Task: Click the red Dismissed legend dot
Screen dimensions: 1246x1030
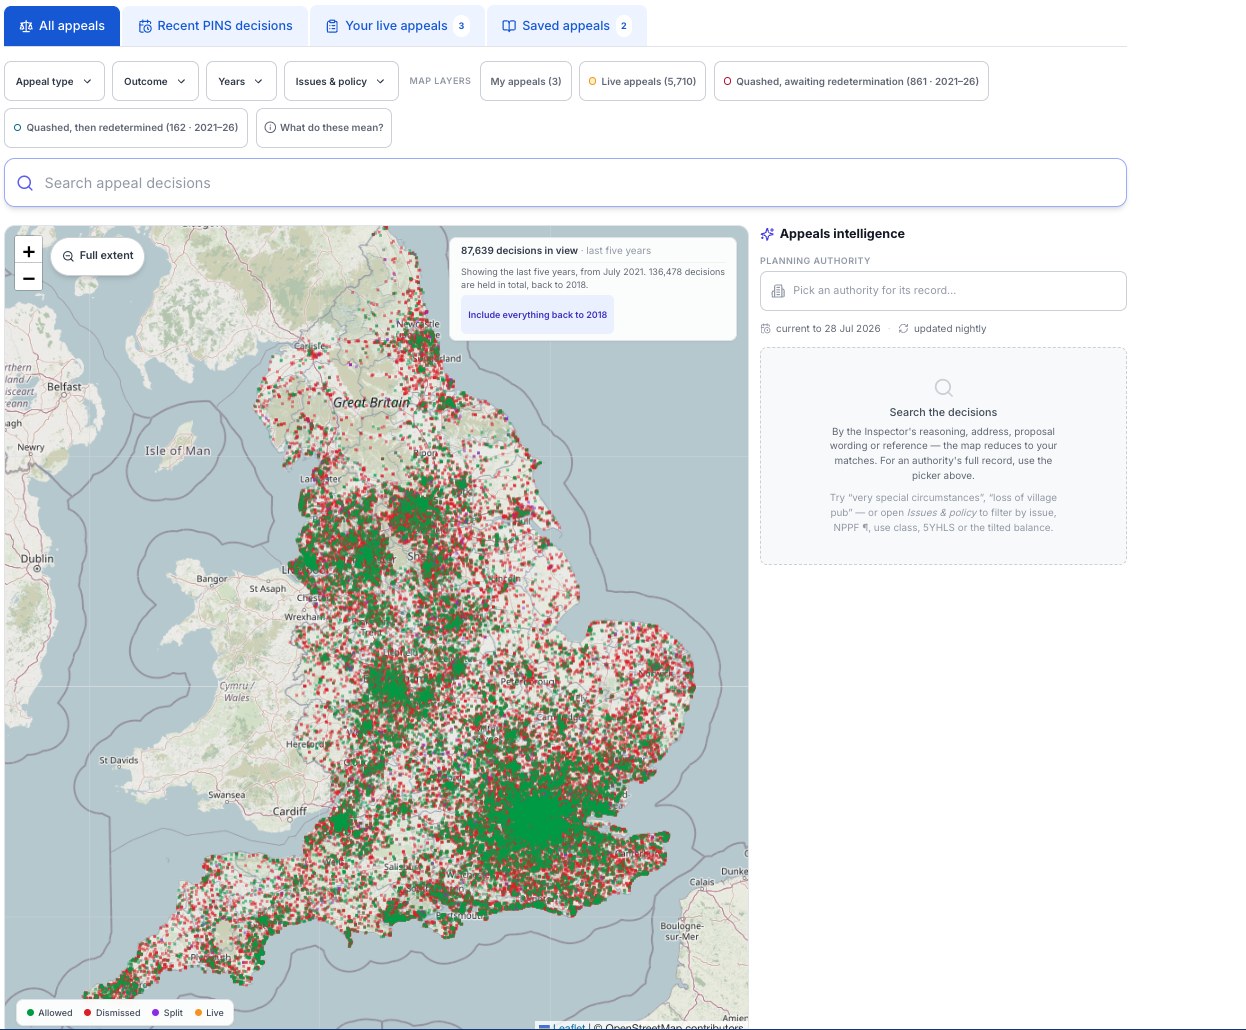Action: pos(88,1013)
